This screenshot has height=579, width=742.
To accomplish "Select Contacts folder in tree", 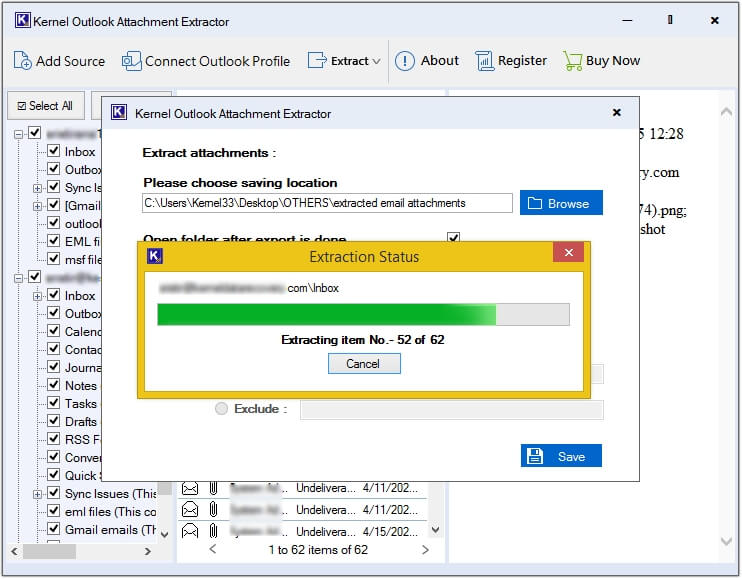I will pos(83,350).
